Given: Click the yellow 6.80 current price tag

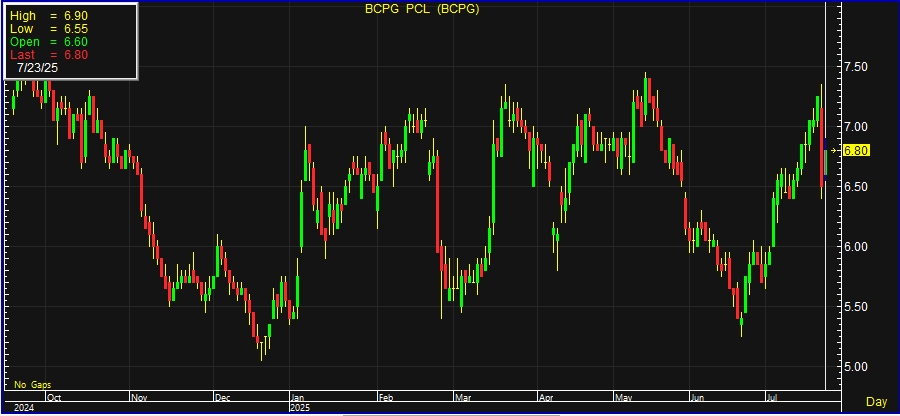Looking at the screenshot, I should [x=857, y=151].
